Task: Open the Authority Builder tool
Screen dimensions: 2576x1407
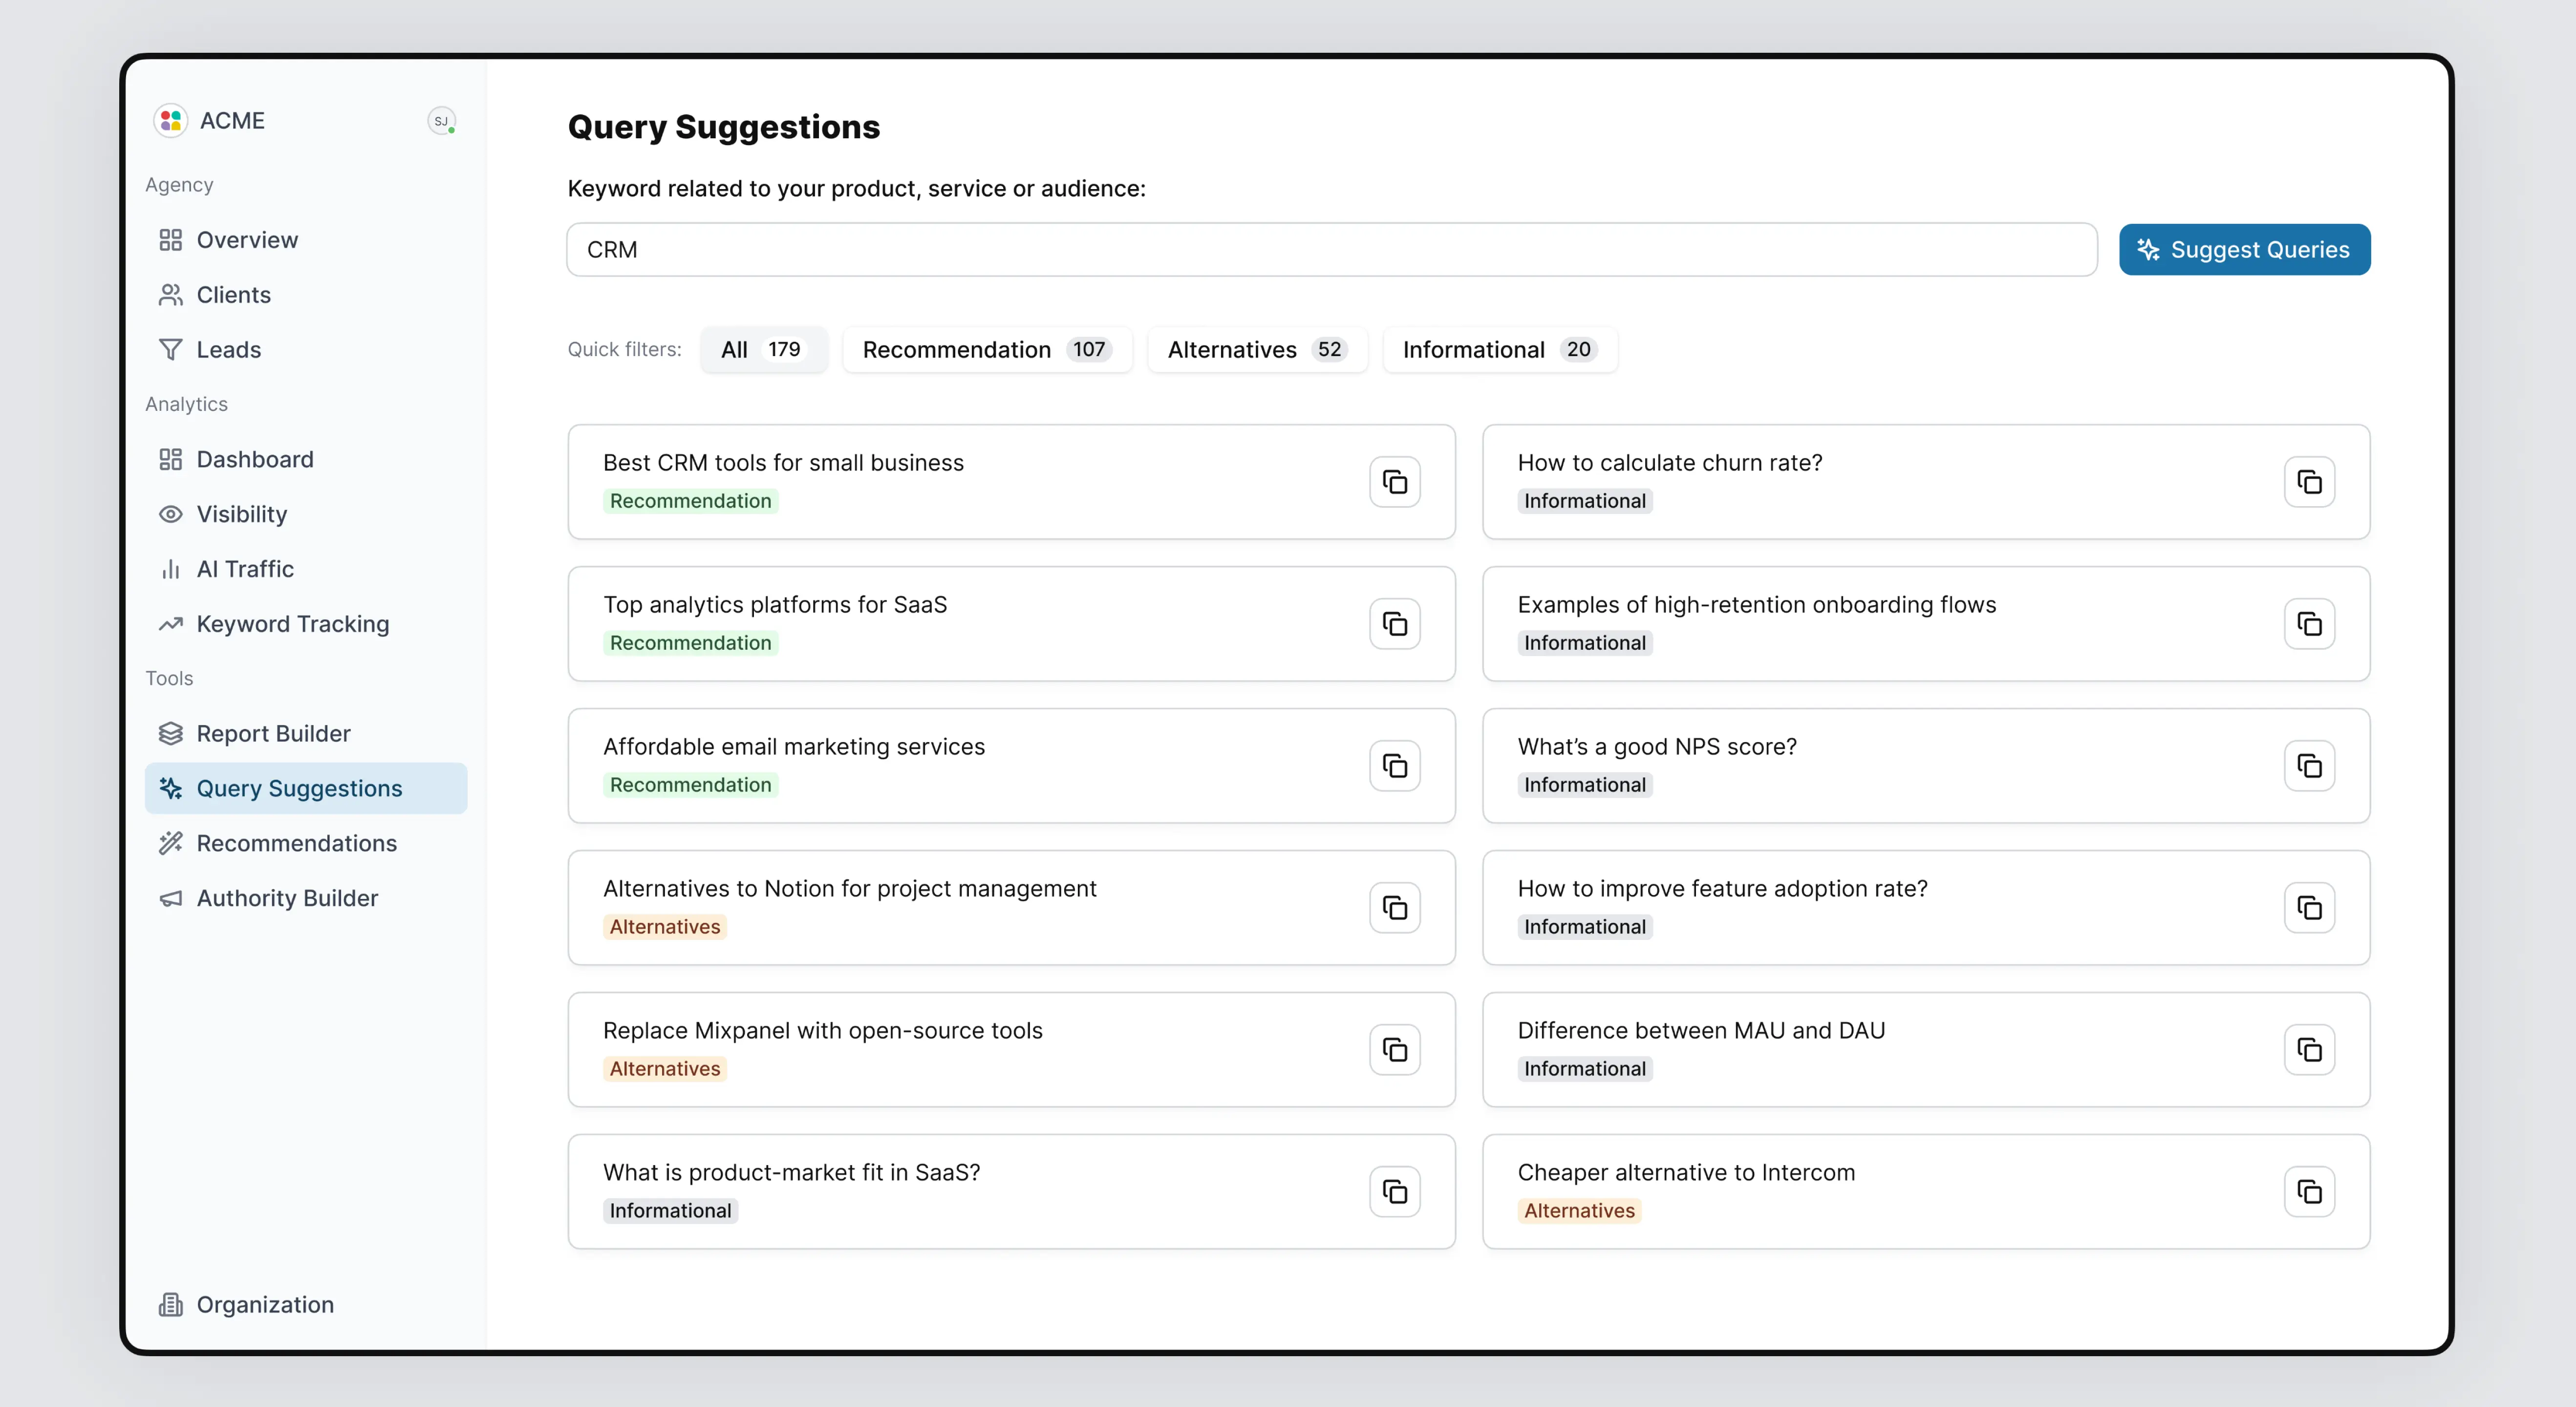Action: [x=286, y=898]
